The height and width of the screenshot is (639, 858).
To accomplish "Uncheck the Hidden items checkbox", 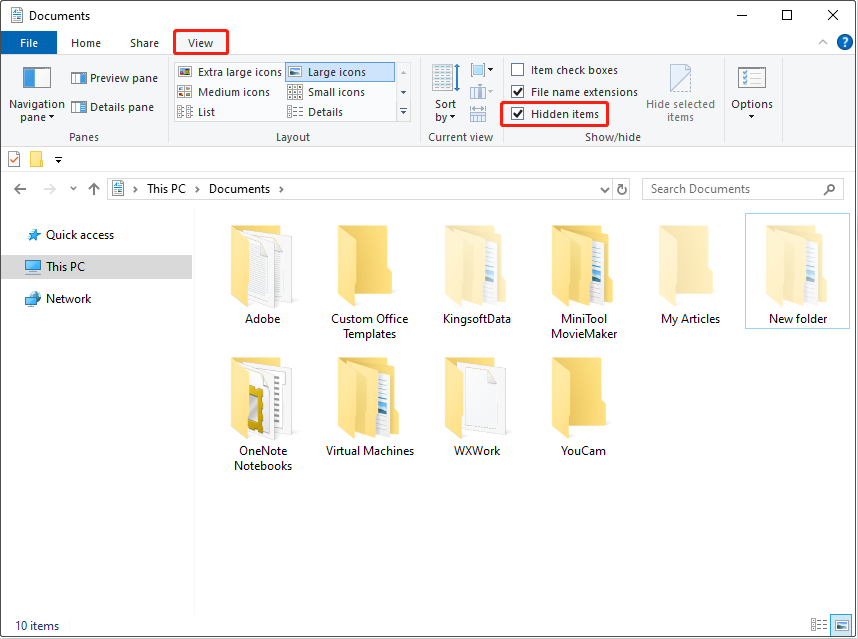I will (x=518, y=113).
